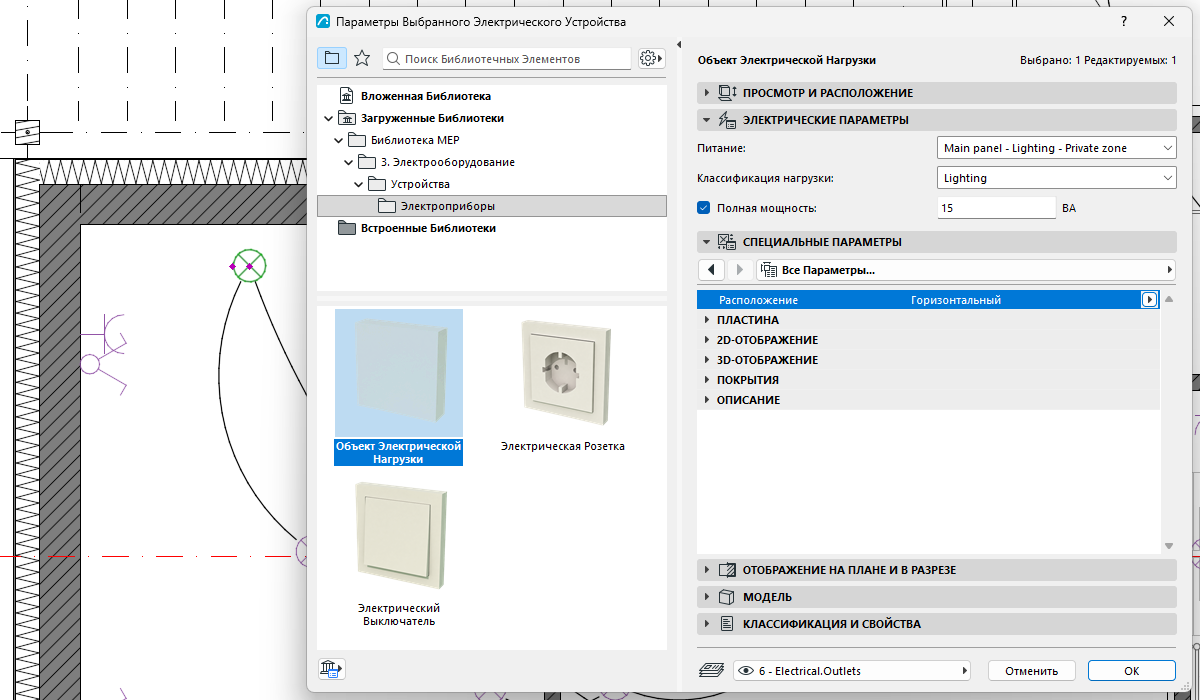The image size is (1200, 700).
Task: Open library search settings gear
Action: [x=652, y=58]
